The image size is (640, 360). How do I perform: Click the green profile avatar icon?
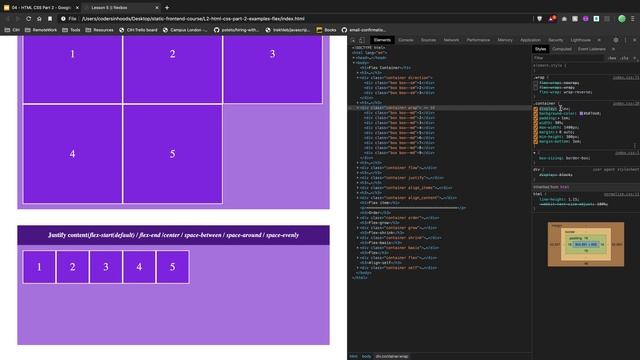[x=622, y=19]
